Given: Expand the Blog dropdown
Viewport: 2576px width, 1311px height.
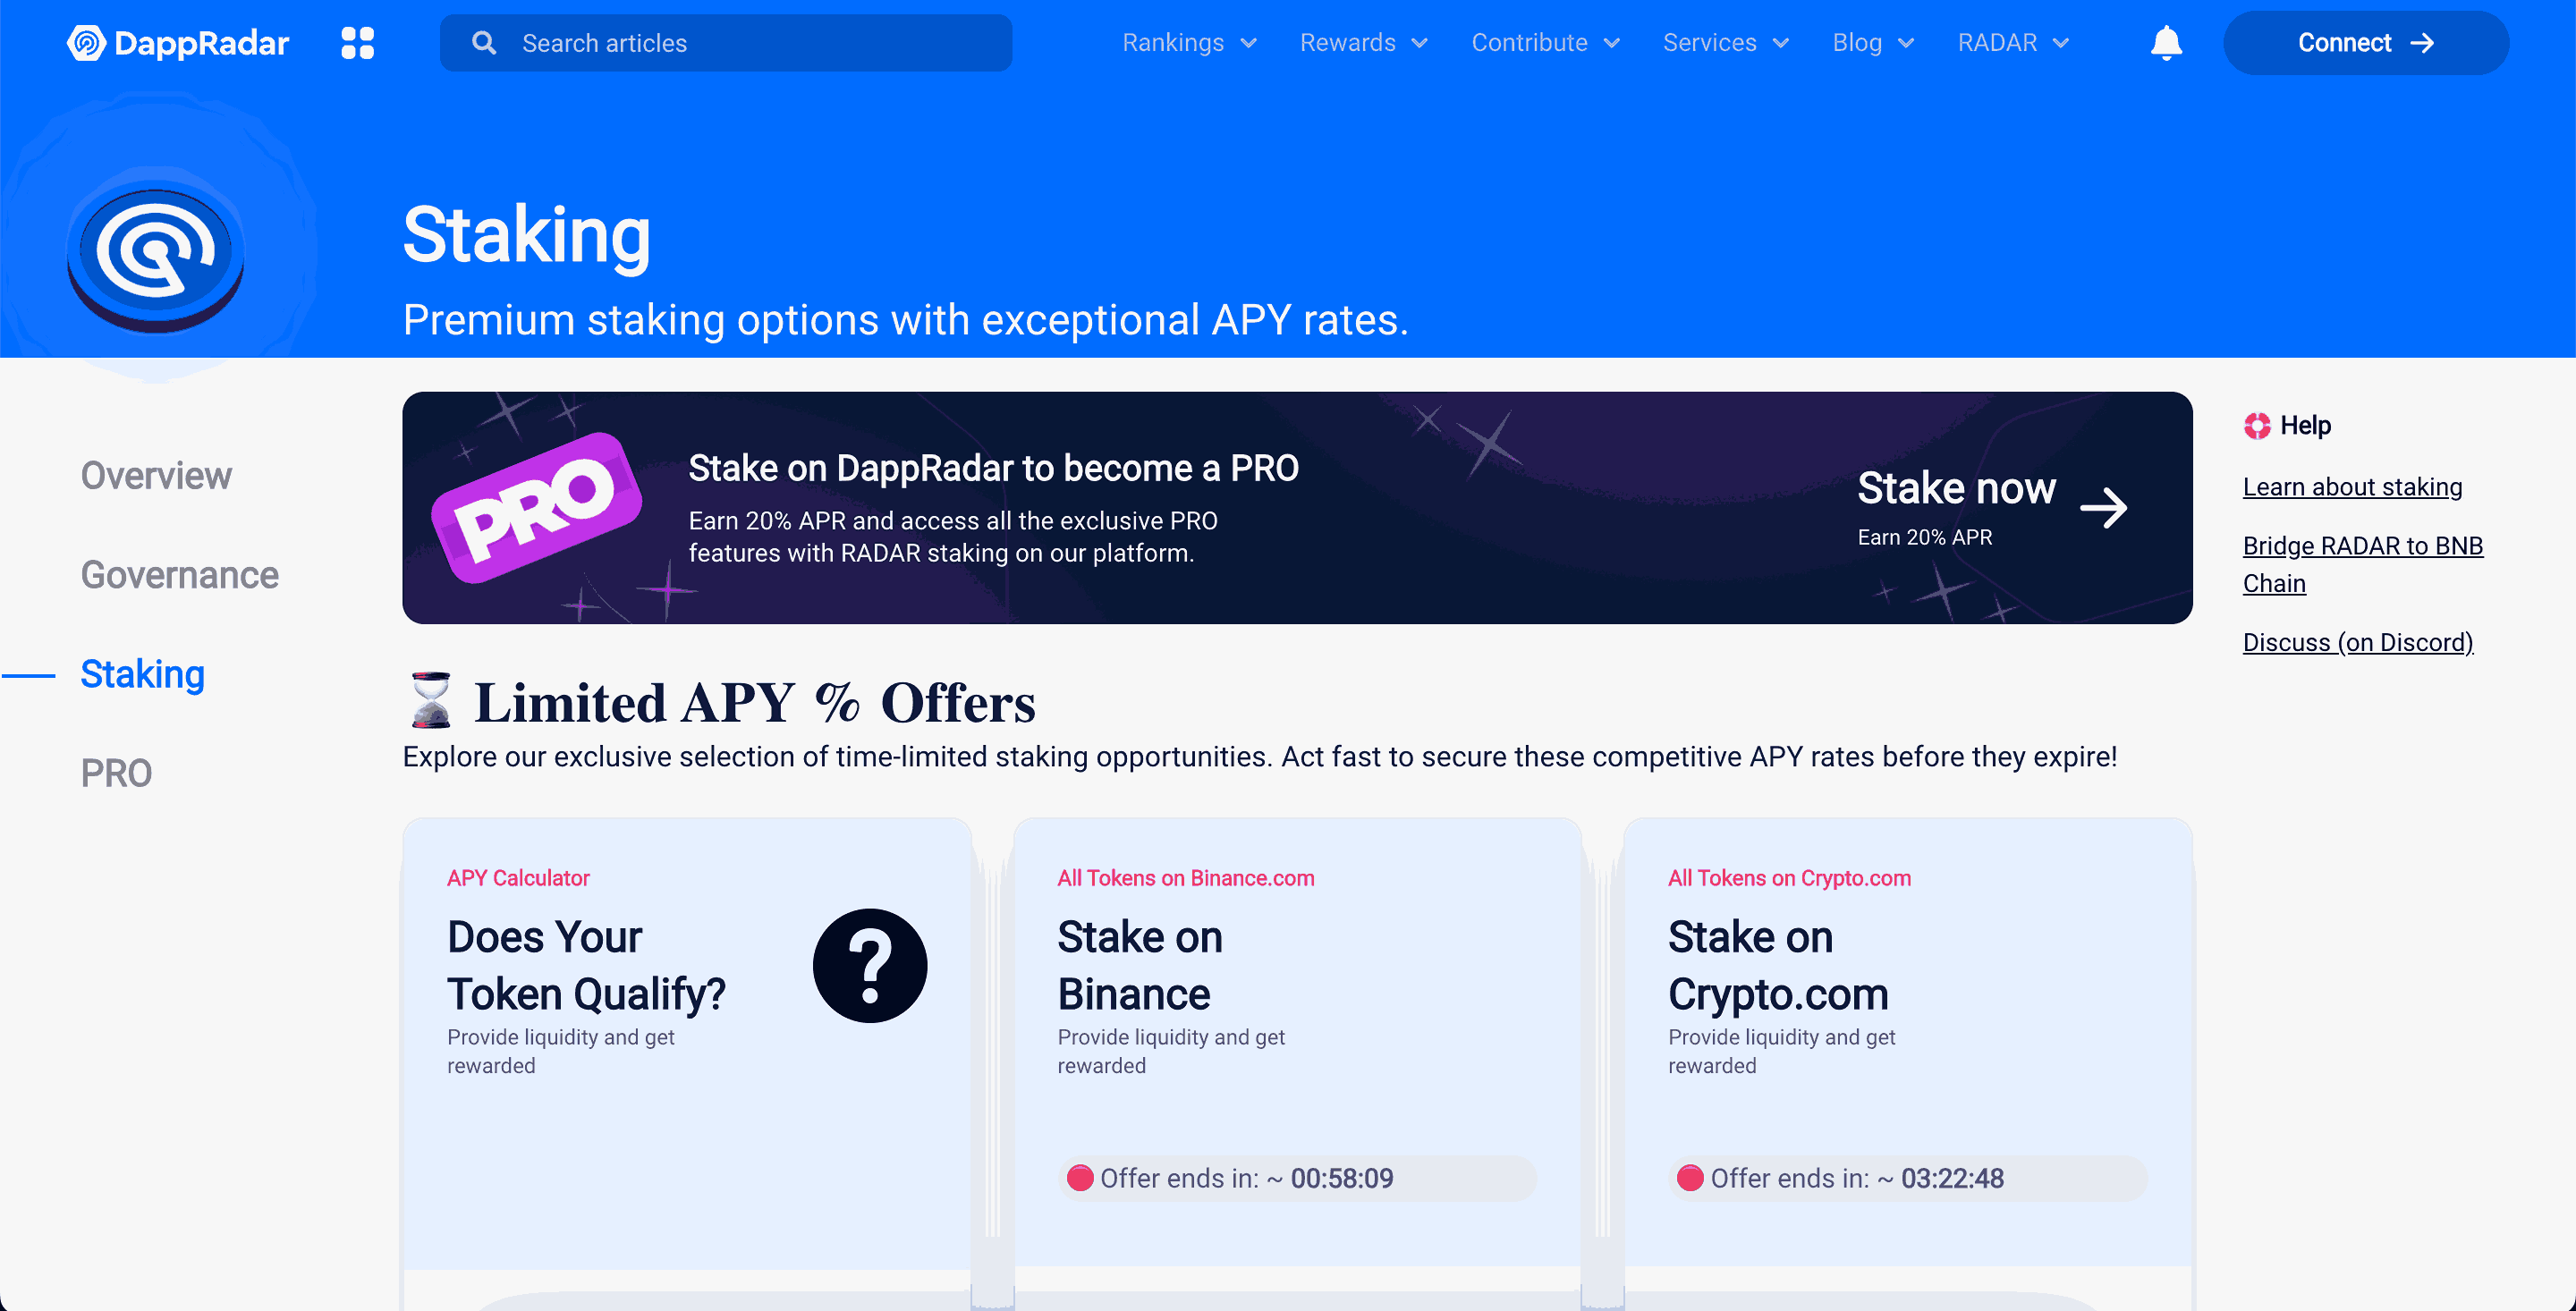Looking at the screenshot, I should 1873,43.
